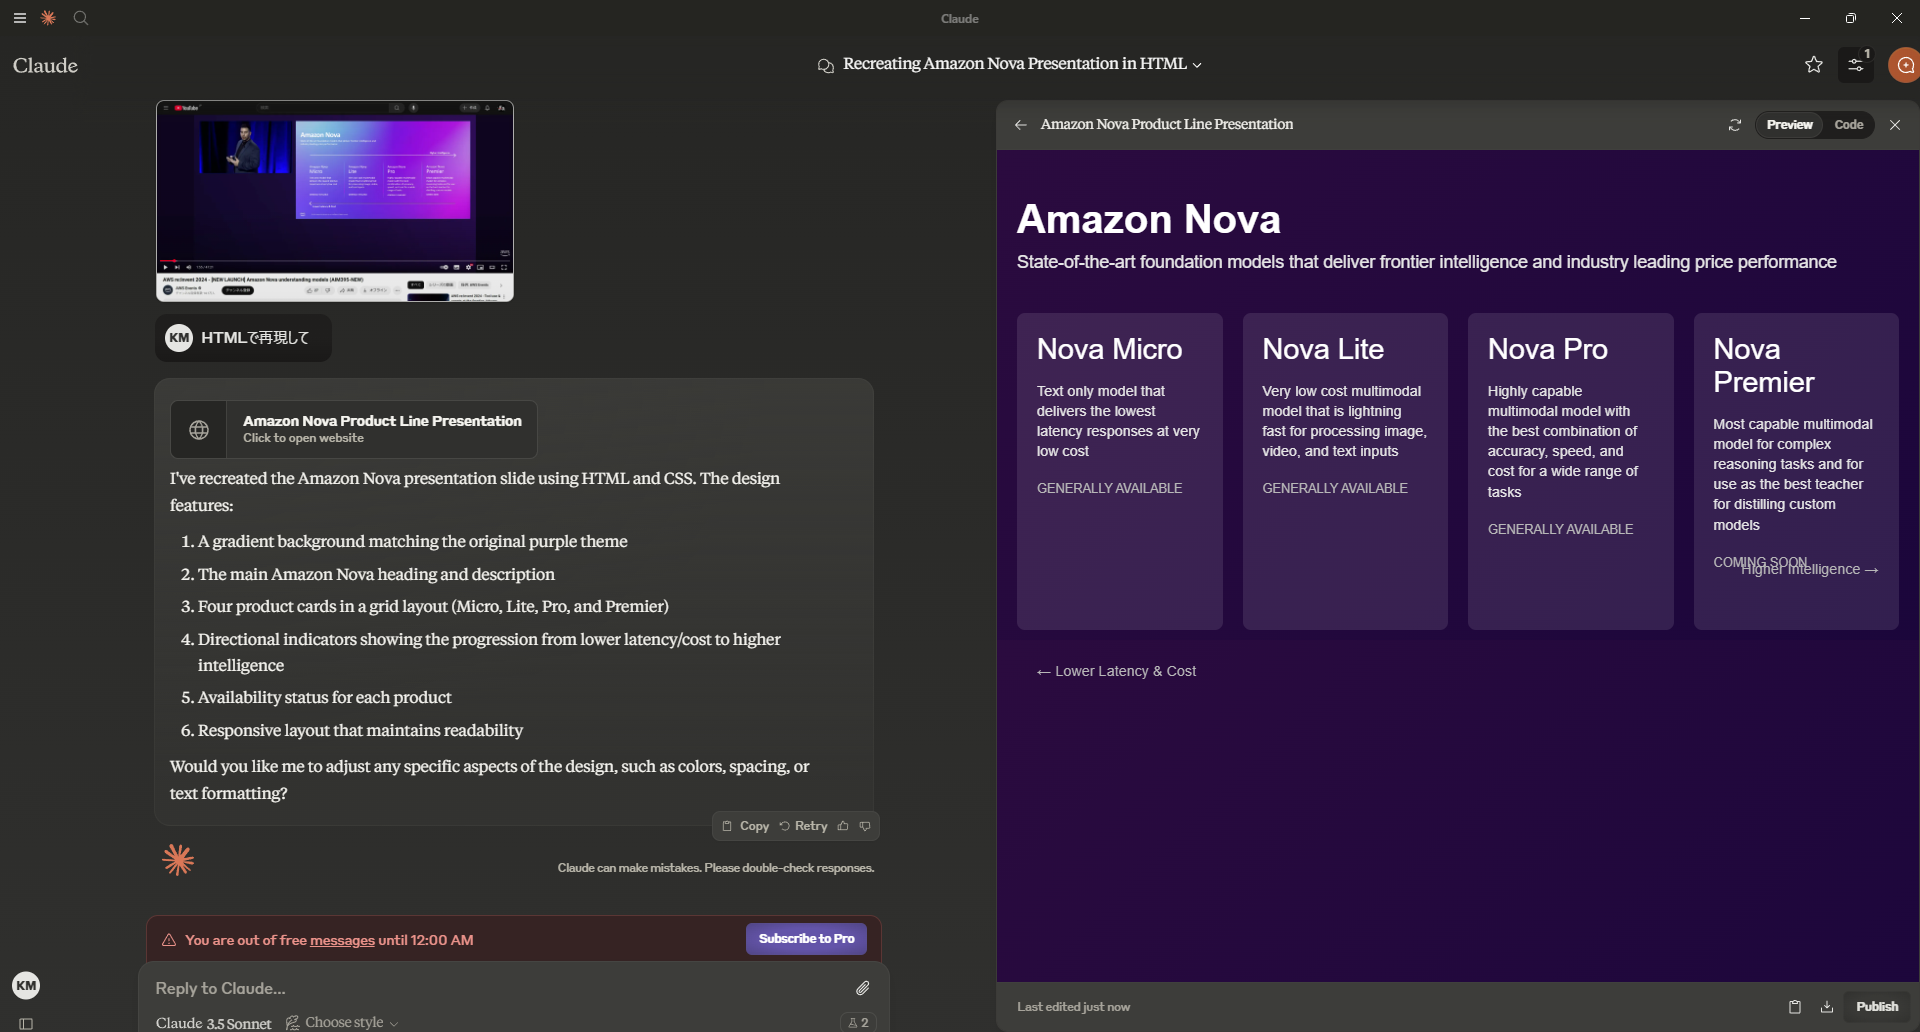The width and height of the screenshot is (1920, 1032).
Task: Click the Amazon Nova heading in the preview
Action: [x=1149, y=219]
